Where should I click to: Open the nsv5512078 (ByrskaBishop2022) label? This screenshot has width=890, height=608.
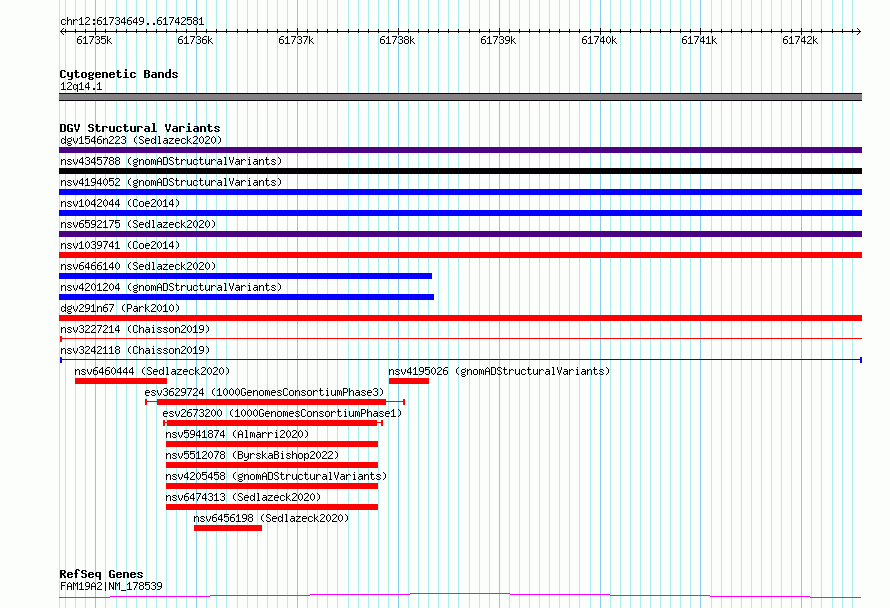click(x=252, y=455)
